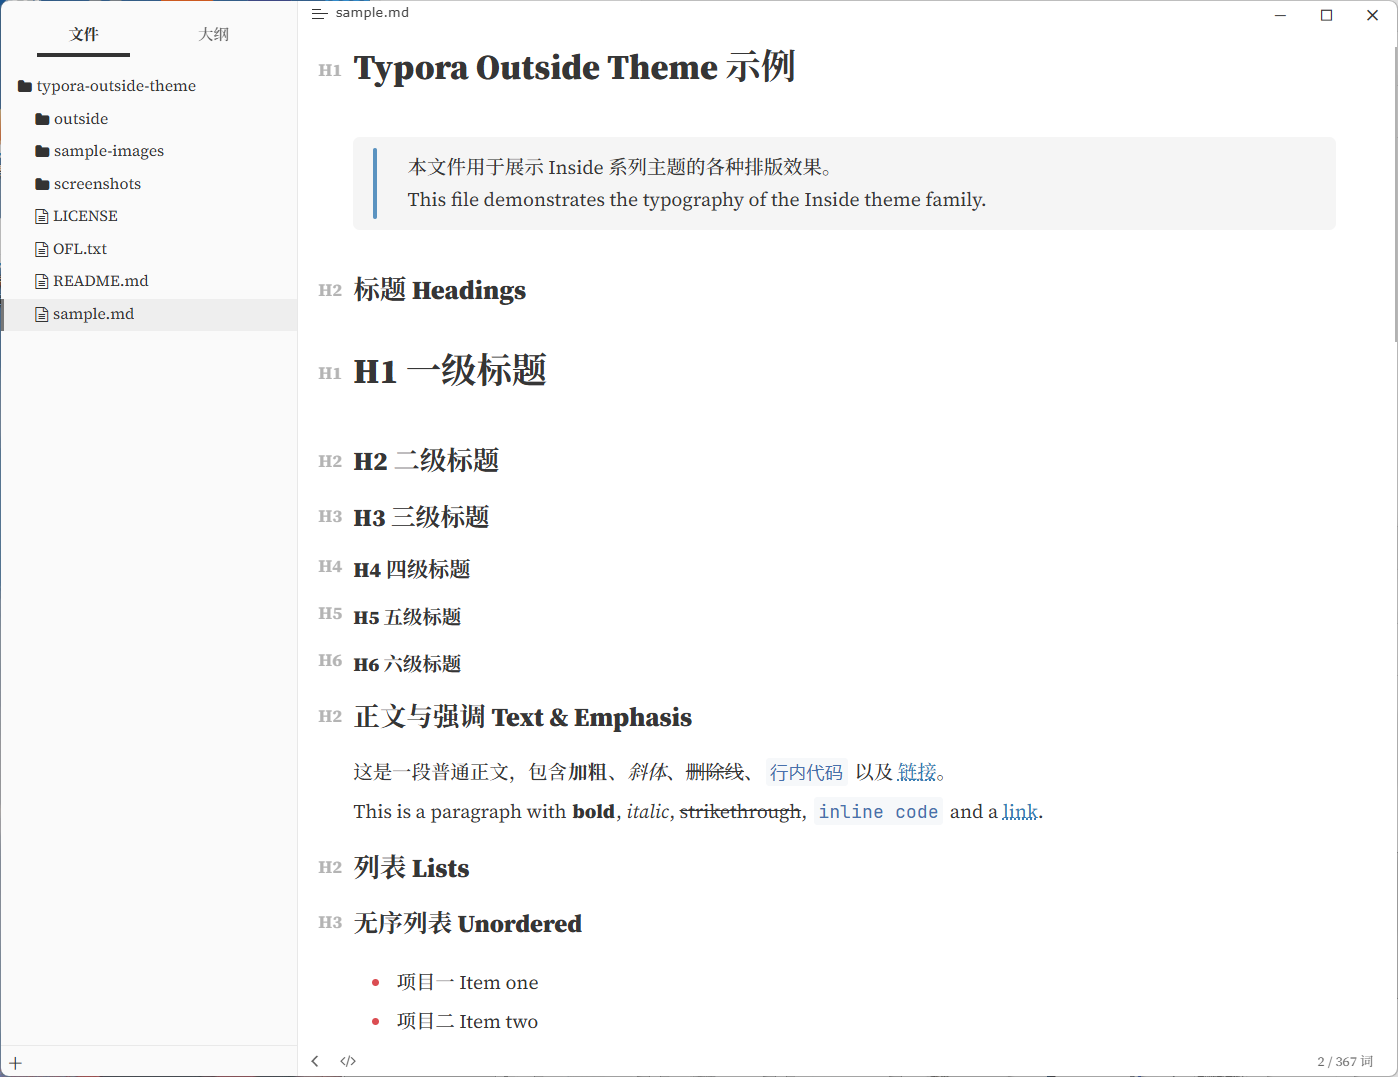The height and width of the screenshot is (1077, 1398).
Task: Click the sample.md window title text
Action: pos(372,13)
